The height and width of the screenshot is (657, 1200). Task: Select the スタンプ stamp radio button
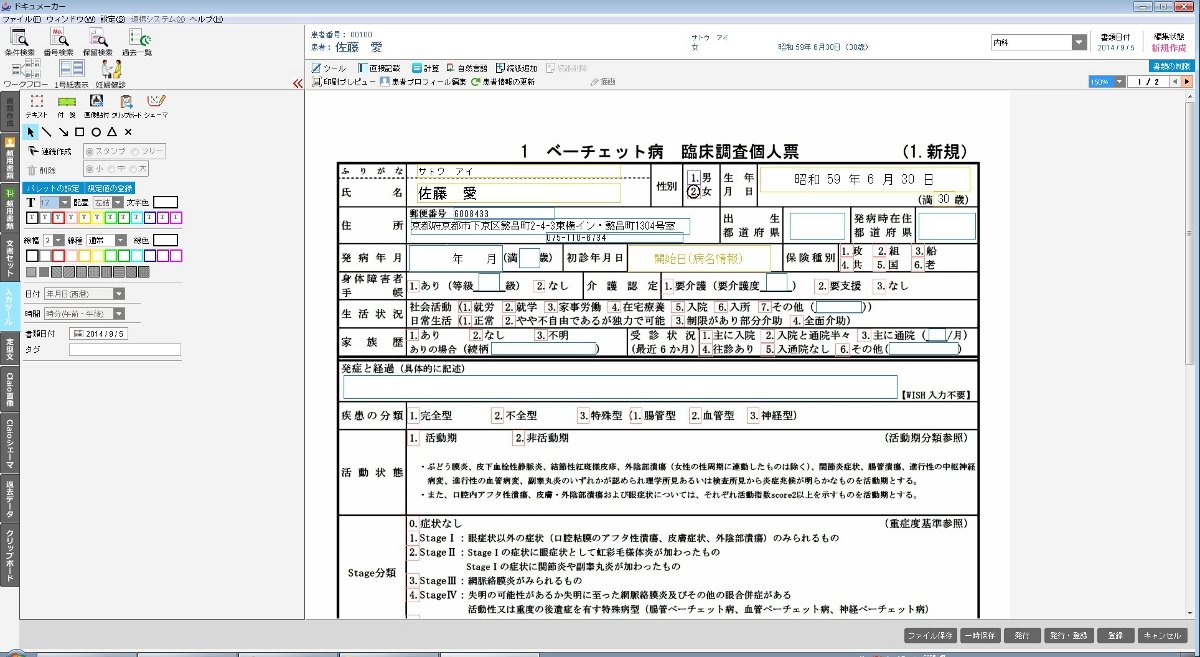(x=90, y=151)
